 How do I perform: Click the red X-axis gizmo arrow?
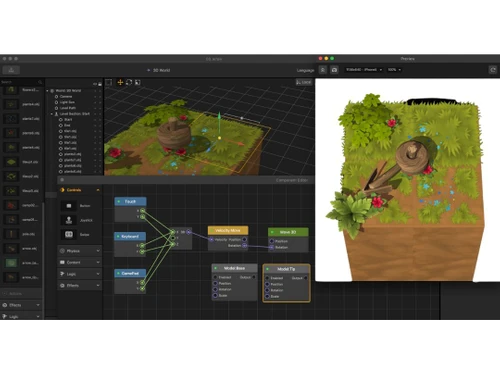[240, 143]
